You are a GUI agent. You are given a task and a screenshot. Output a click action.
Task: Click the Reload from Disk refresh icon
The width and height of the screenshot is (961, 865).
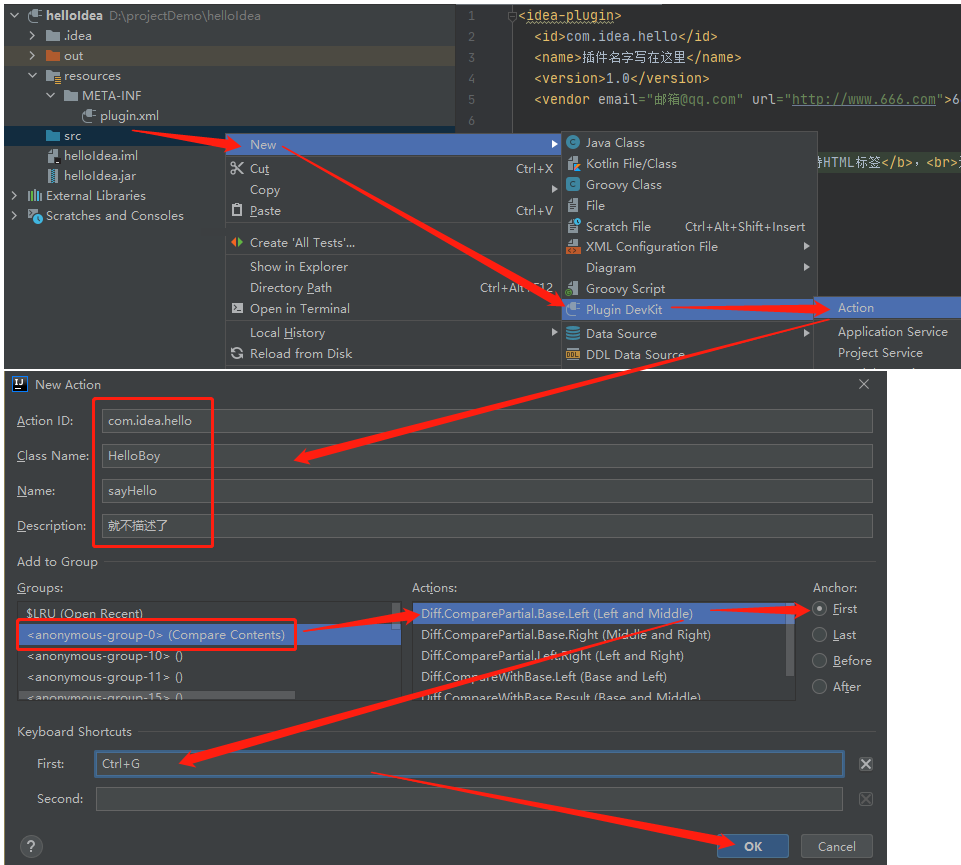point(237,353)
